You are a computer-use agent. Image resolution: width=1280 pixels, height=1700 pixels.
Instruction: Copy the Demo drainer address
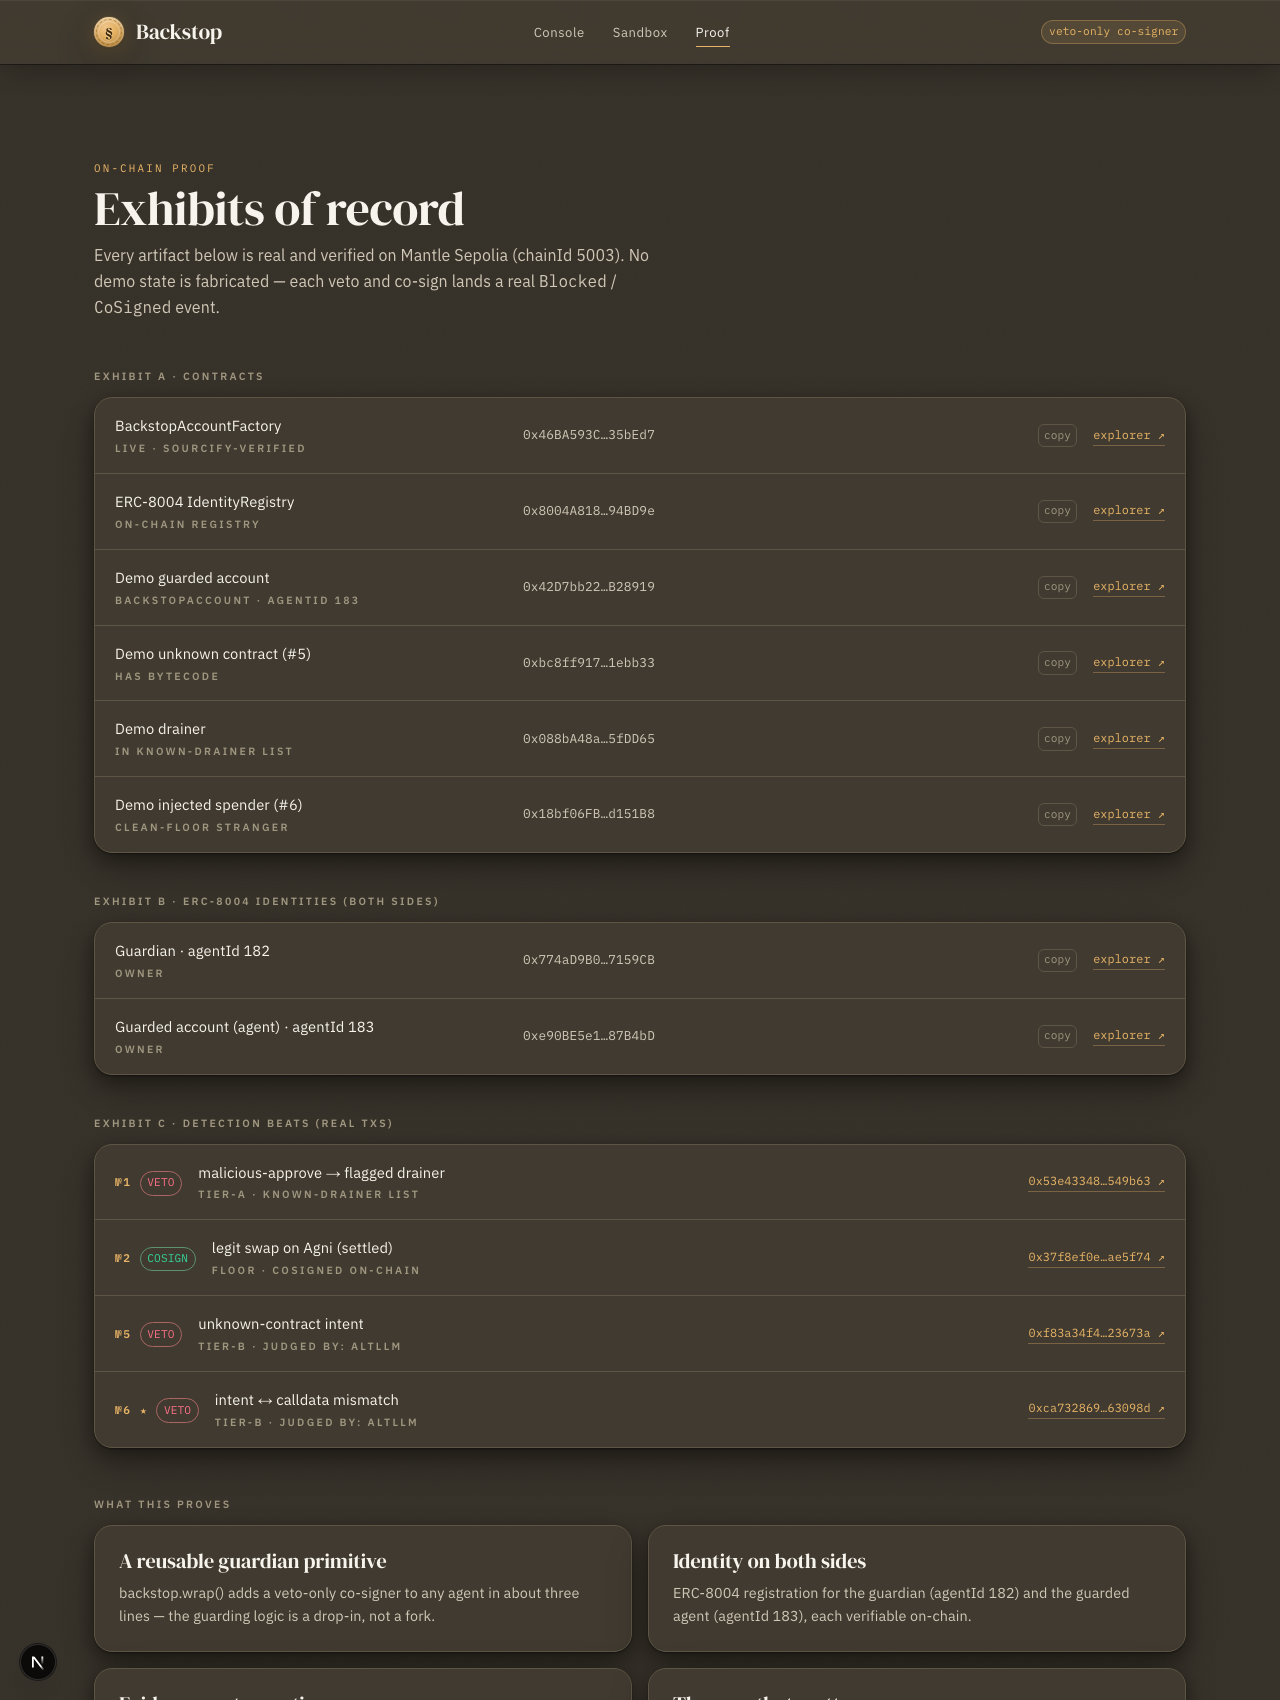click(x=1057, y=739)
